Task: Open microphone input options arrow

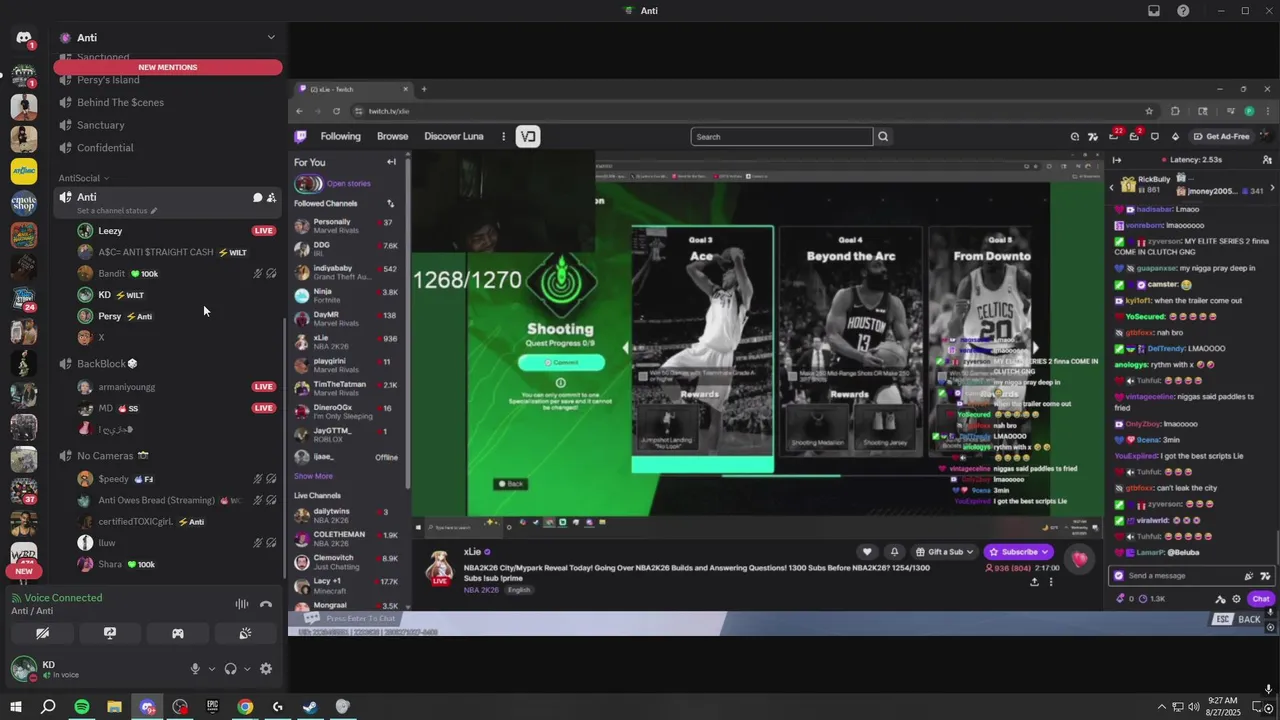Action: pyautogui.click(x=211, y=669)
